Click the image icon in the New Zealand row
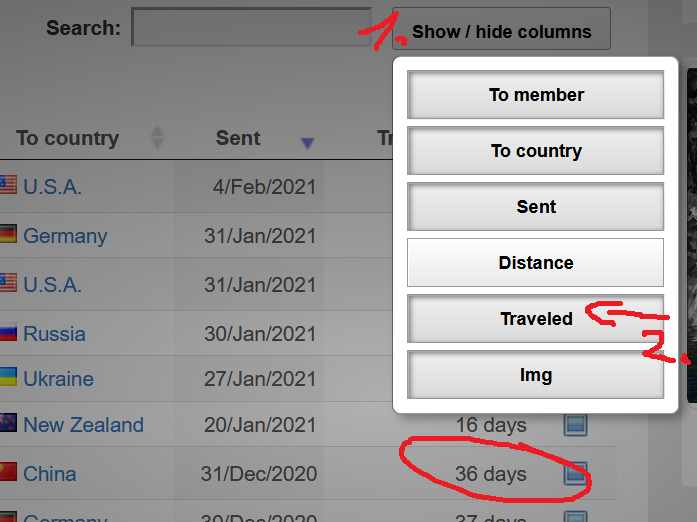 coord(575,425)
